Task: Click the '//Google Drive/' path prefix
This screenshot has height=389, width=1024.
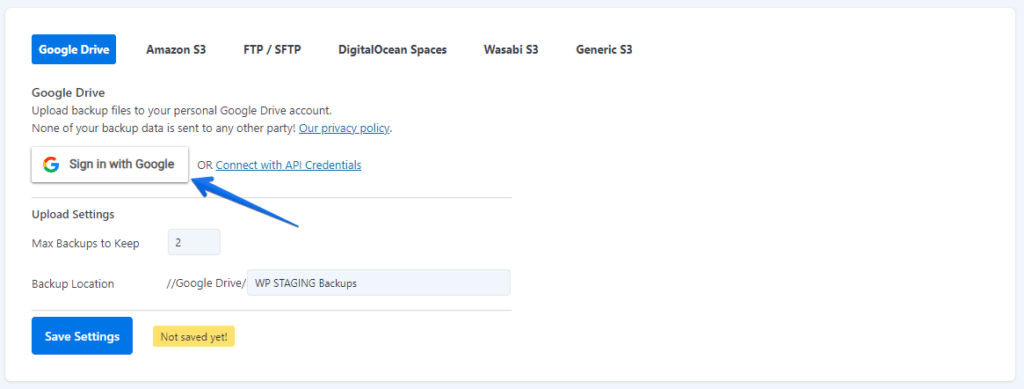Action: click(206, 283)
